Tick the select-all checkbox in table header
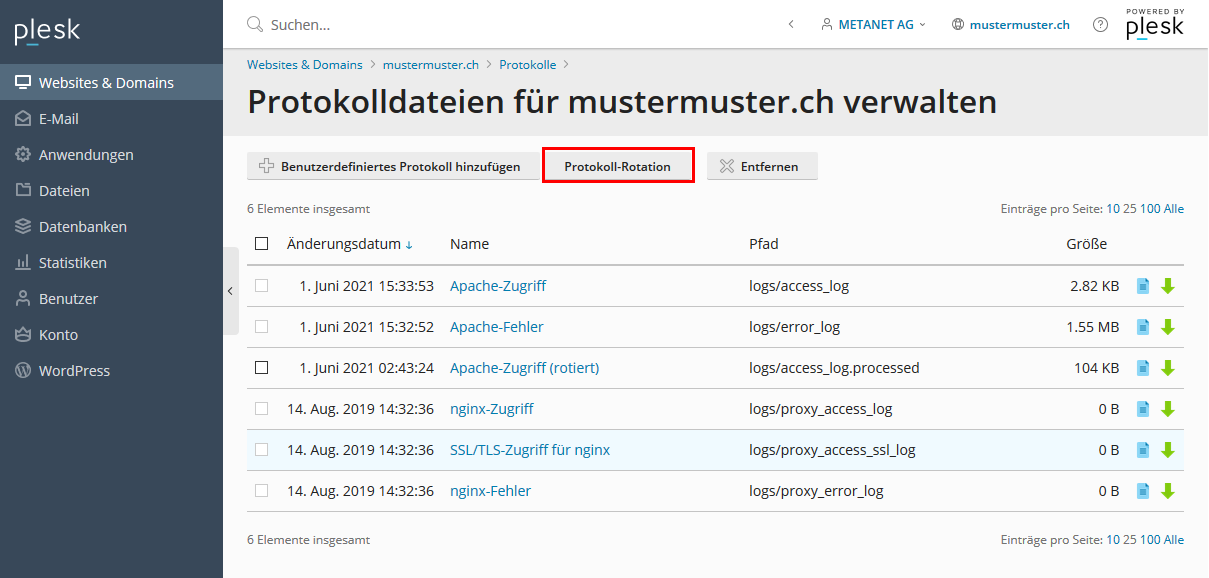 [x=262, y=244]
